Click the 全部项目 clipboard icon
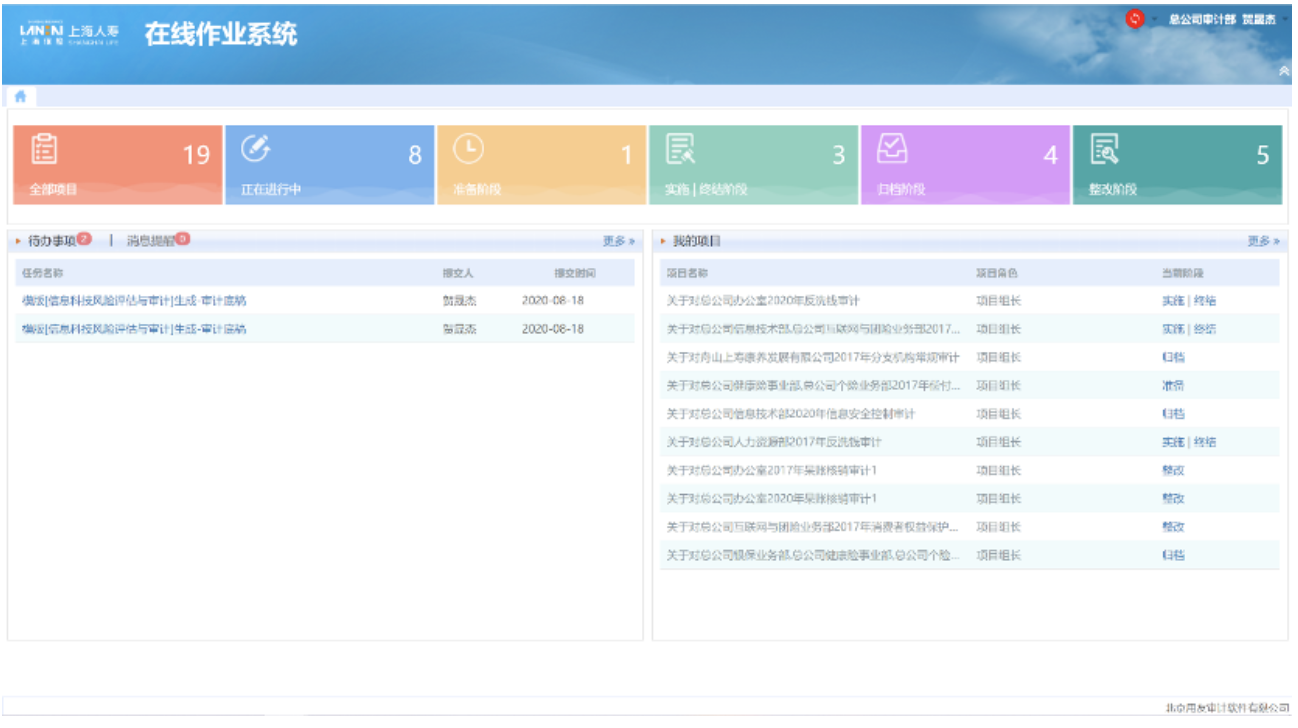Screen dimensions: 1298x728 pyautogui.click(x=44, y=148)
